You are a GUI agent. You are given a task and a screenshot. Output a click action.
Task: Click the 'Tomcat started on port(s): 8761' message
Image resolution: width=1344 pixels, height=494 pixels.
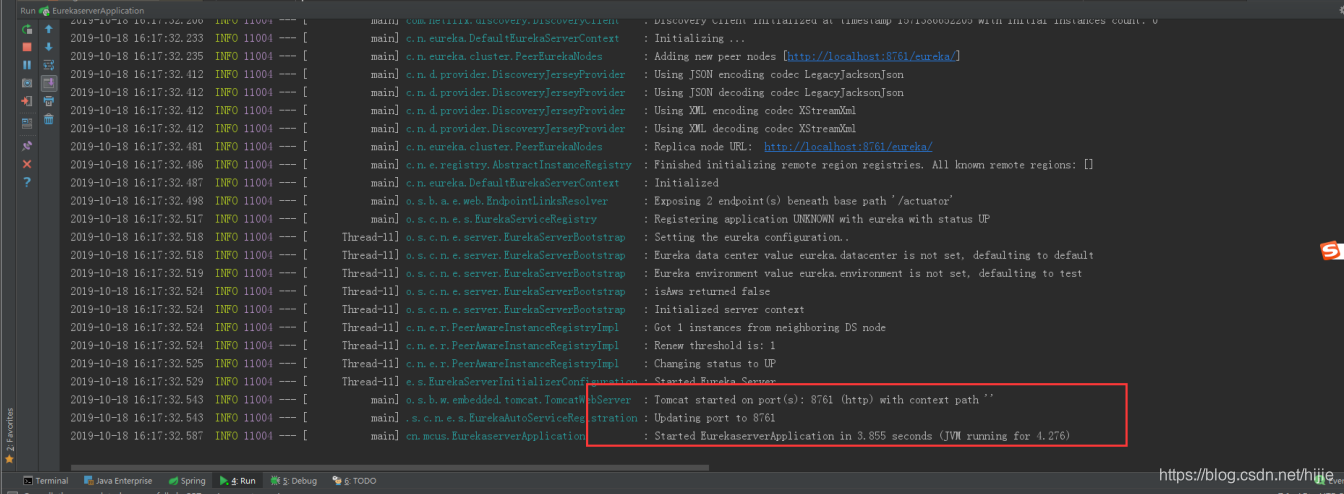[x=825, y=400]
